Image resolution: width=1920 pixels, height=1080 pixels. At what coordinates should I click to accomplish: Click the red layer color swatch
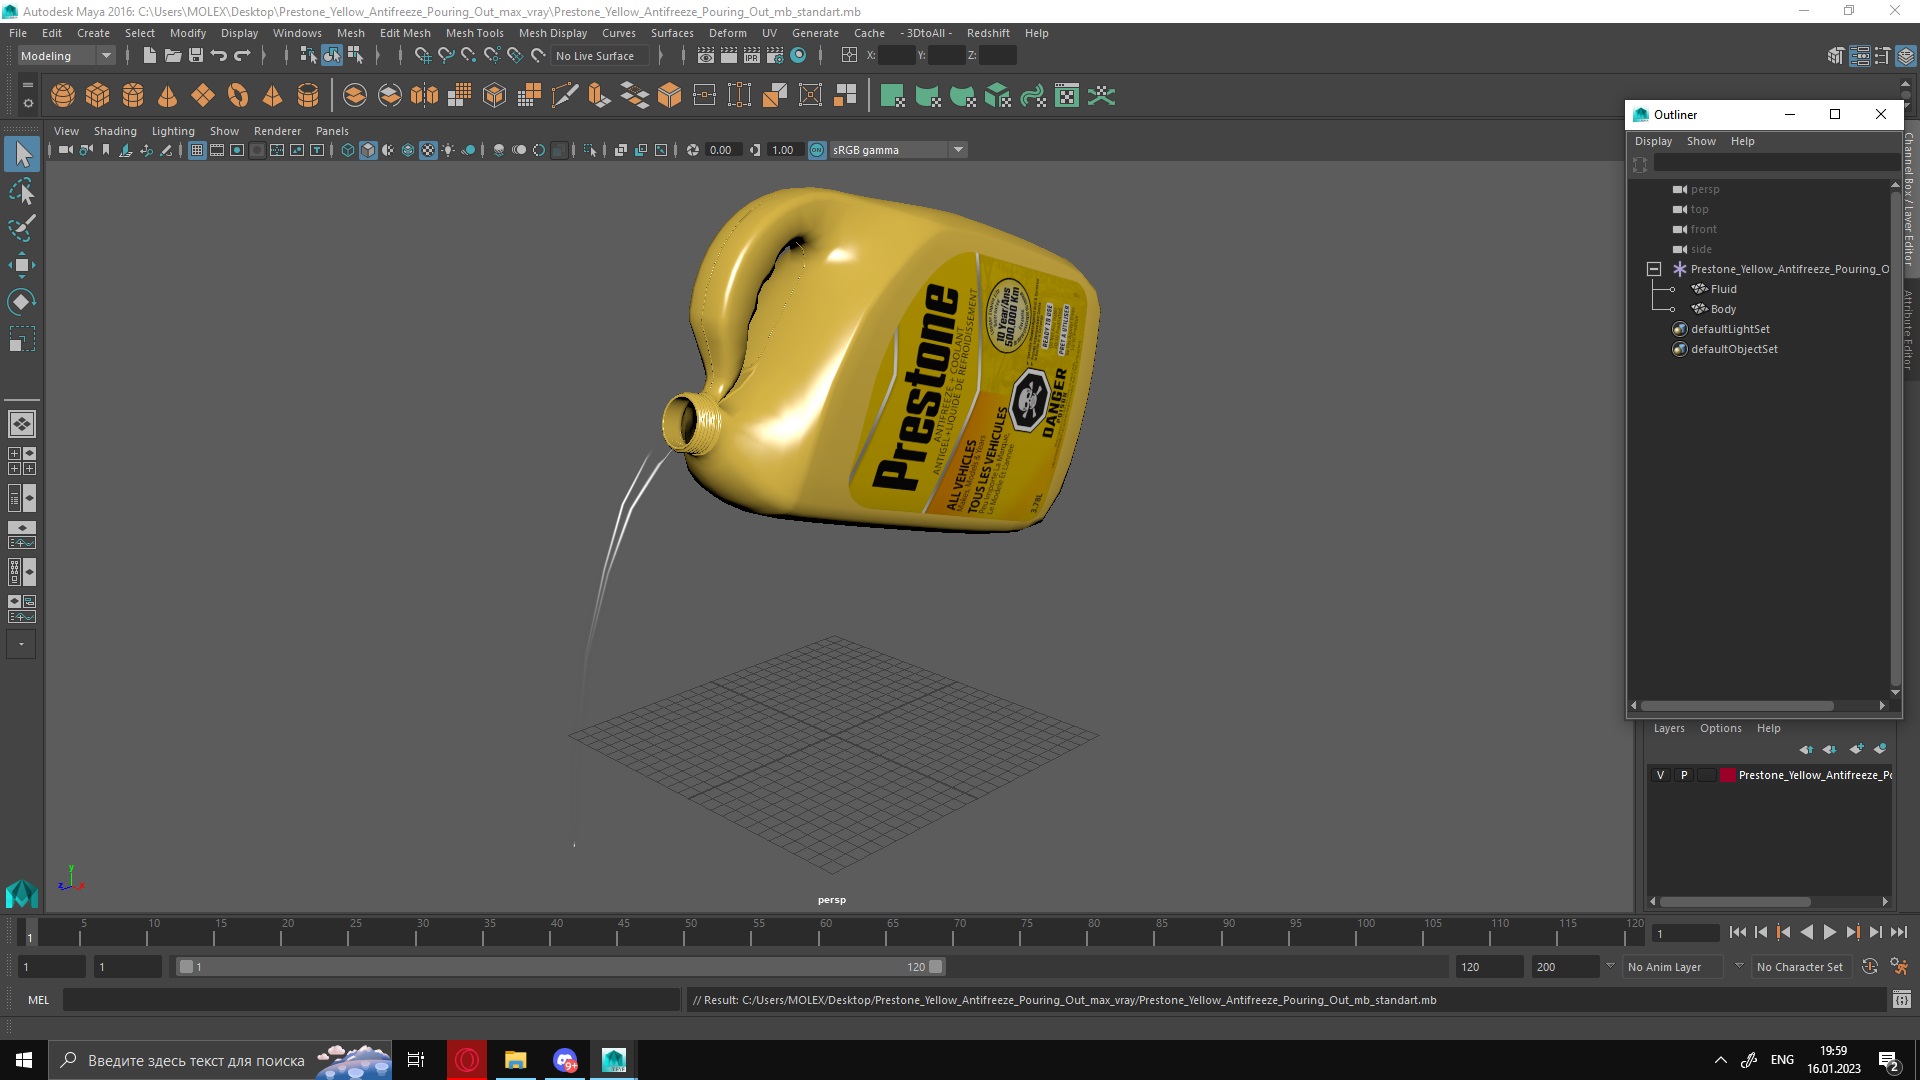[1727, 775]
